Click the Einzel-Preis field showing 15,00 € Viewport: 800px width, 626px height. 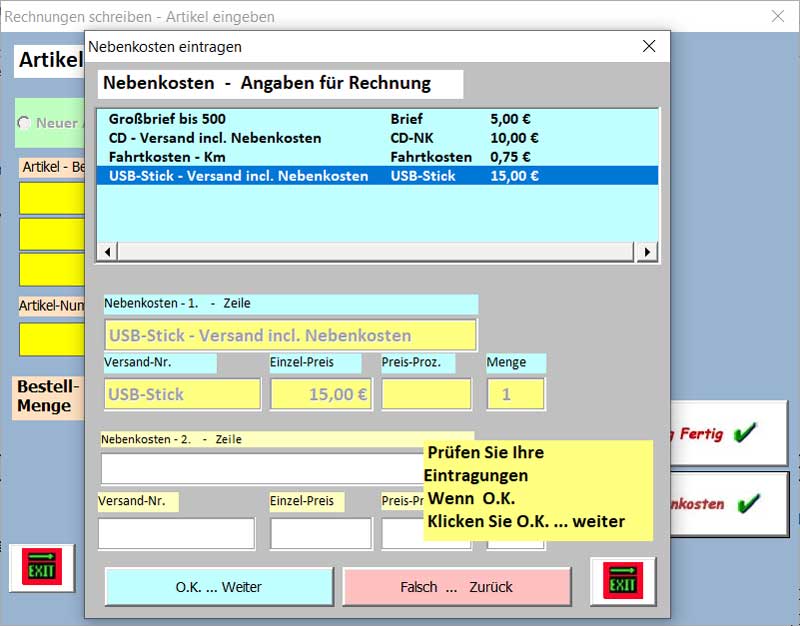pyautogui.click(x=320, y=394)
